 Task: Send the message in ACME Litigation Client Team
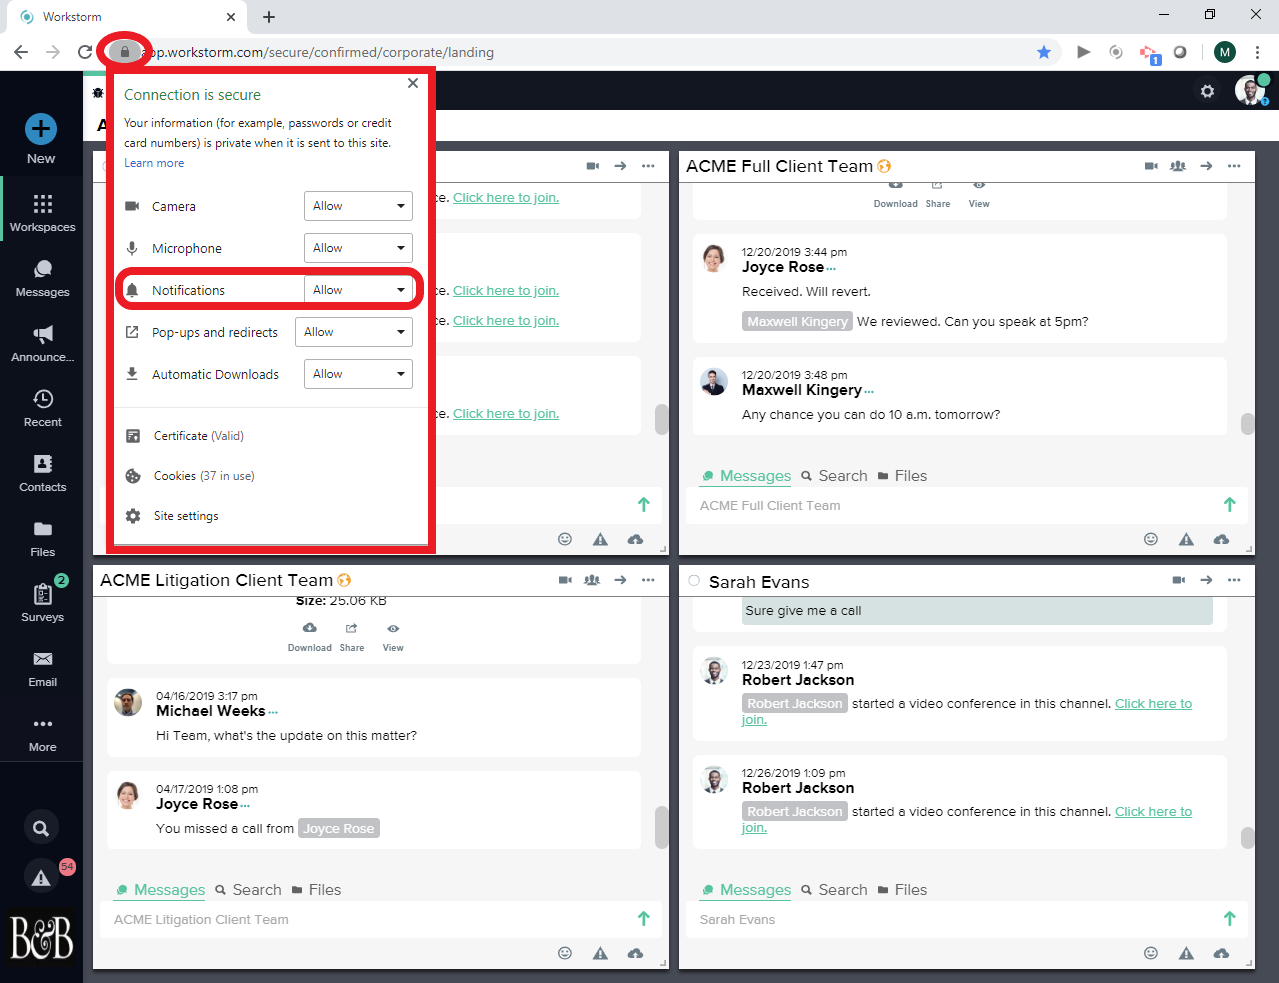click(x=644, y=919)
